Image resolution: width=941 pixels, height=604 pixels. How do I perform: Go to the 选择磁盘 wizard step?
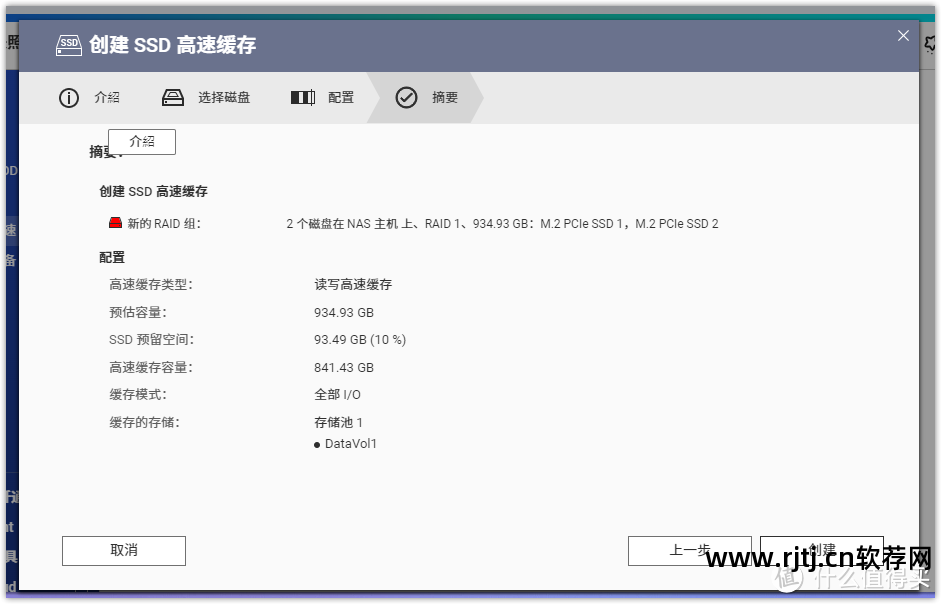click(206, 97)
